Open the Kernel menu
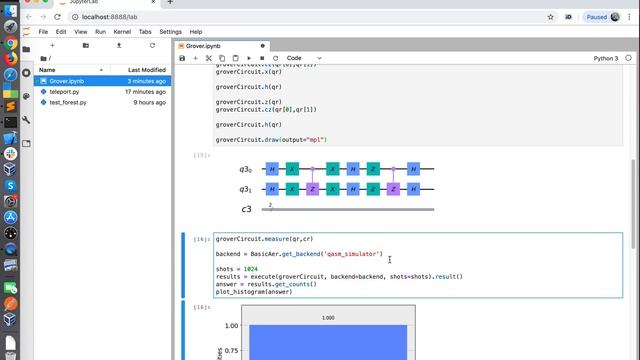The height and width of the screenshot is (360, 640). click(x=122, y=32)
